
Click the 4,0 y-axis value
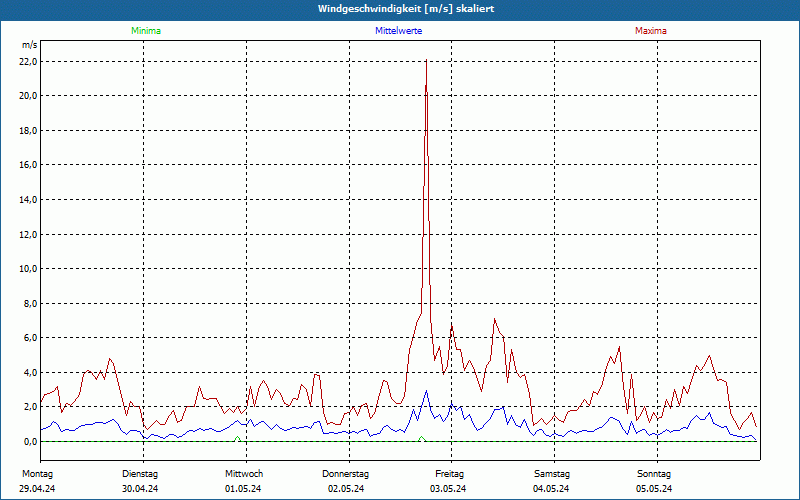[x=31, y=372]
